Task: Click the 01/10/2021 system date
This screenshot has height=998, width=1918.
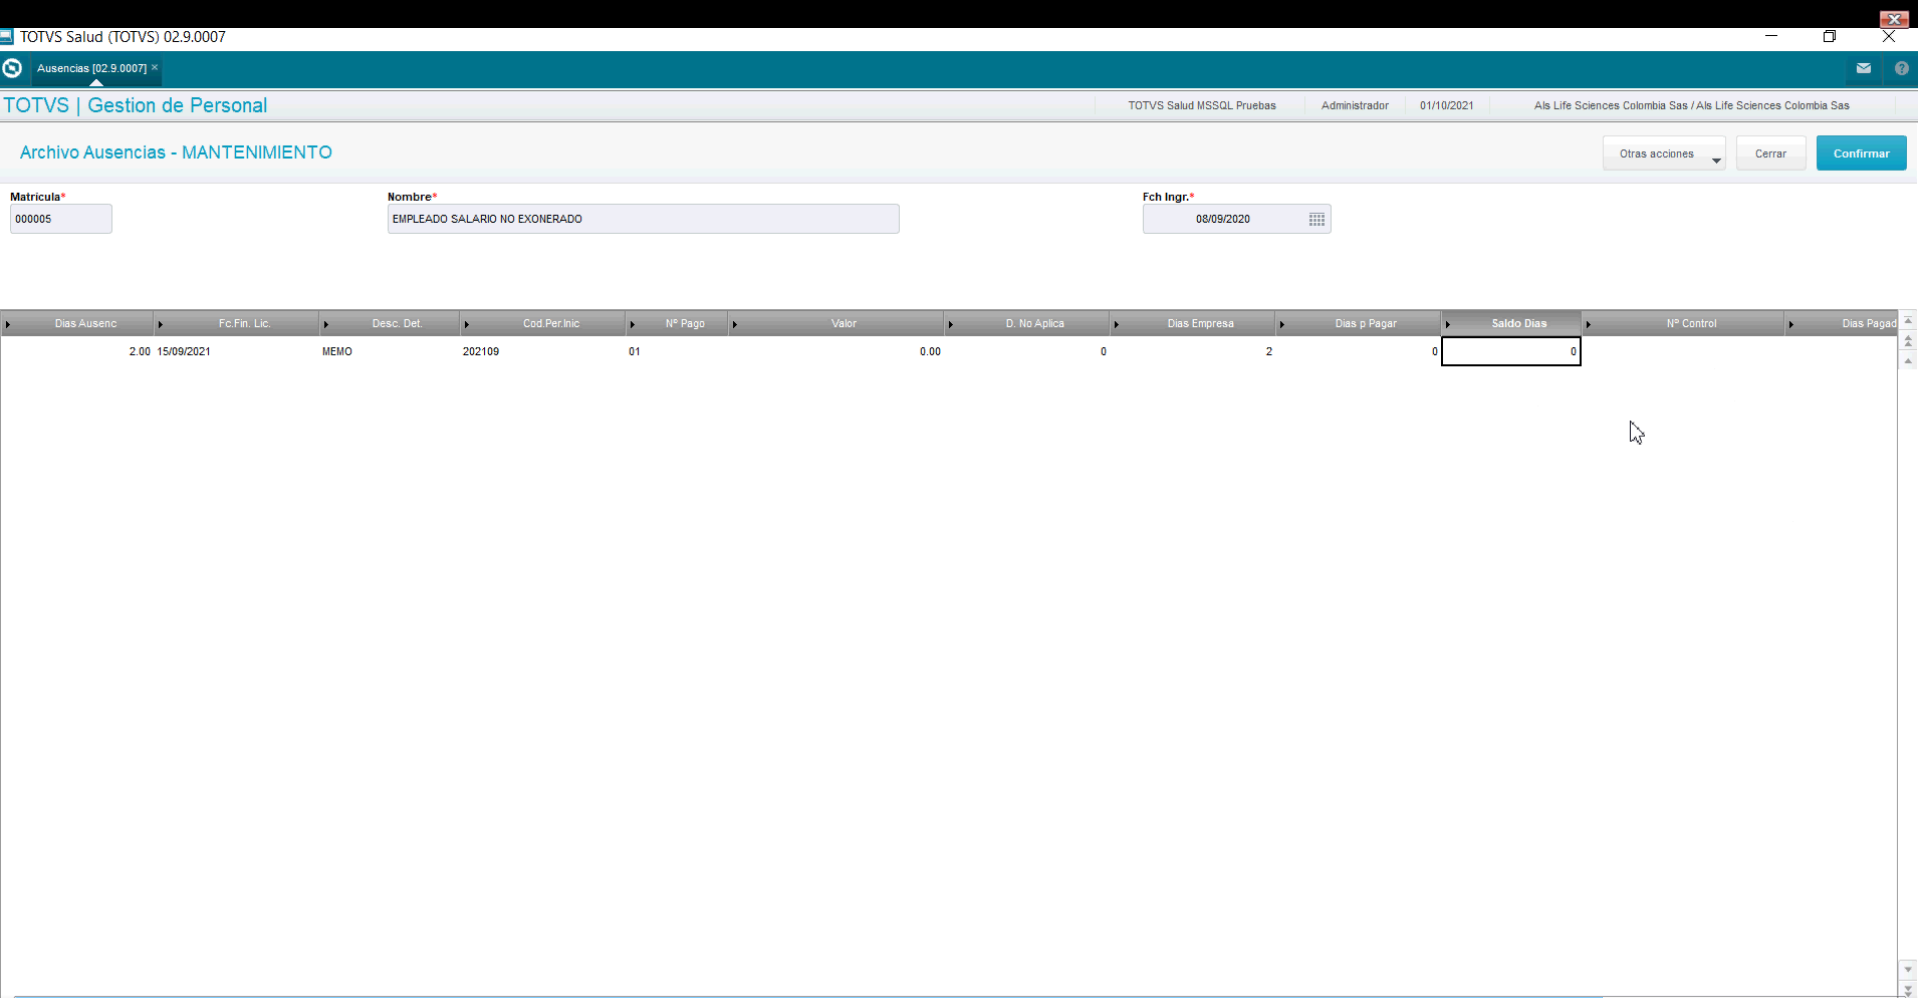Action: tap(1446, 105)
